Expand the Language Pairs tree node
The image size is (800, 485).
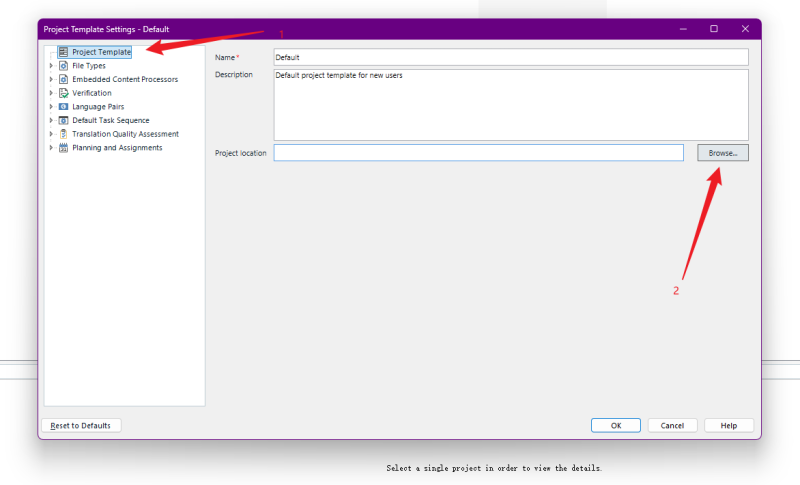pyautogui.click(x=51, y=107)
